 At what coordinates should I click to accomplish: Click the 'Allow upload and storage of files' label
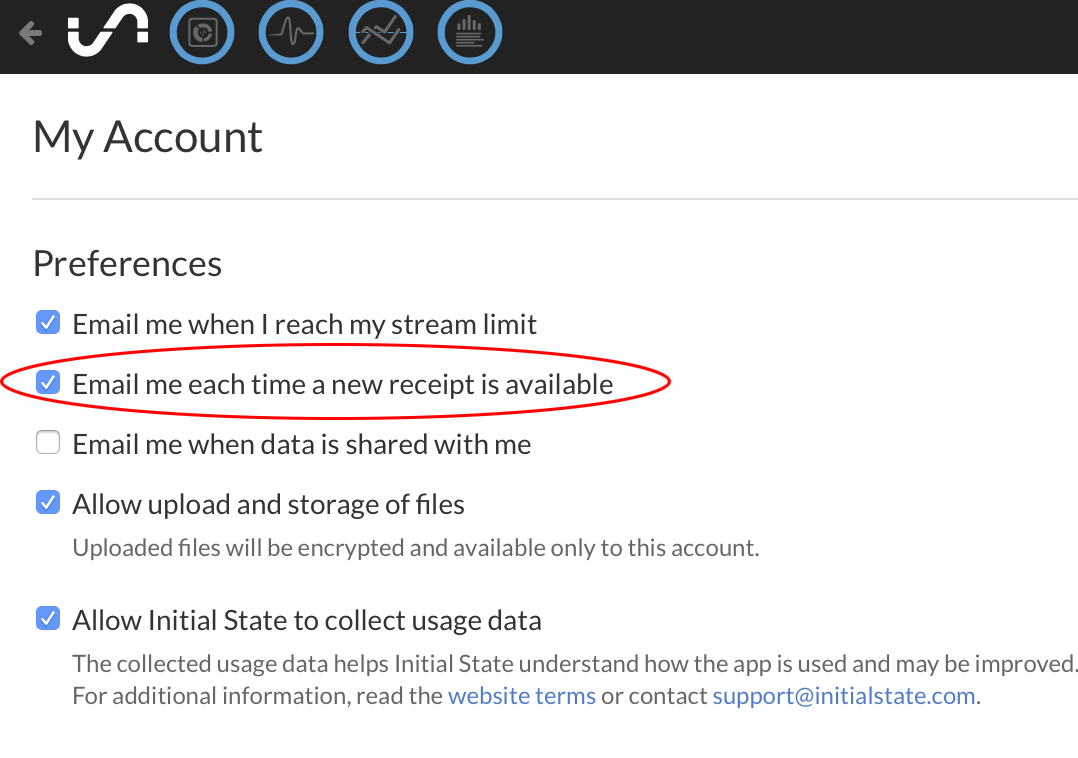point(269,504)
